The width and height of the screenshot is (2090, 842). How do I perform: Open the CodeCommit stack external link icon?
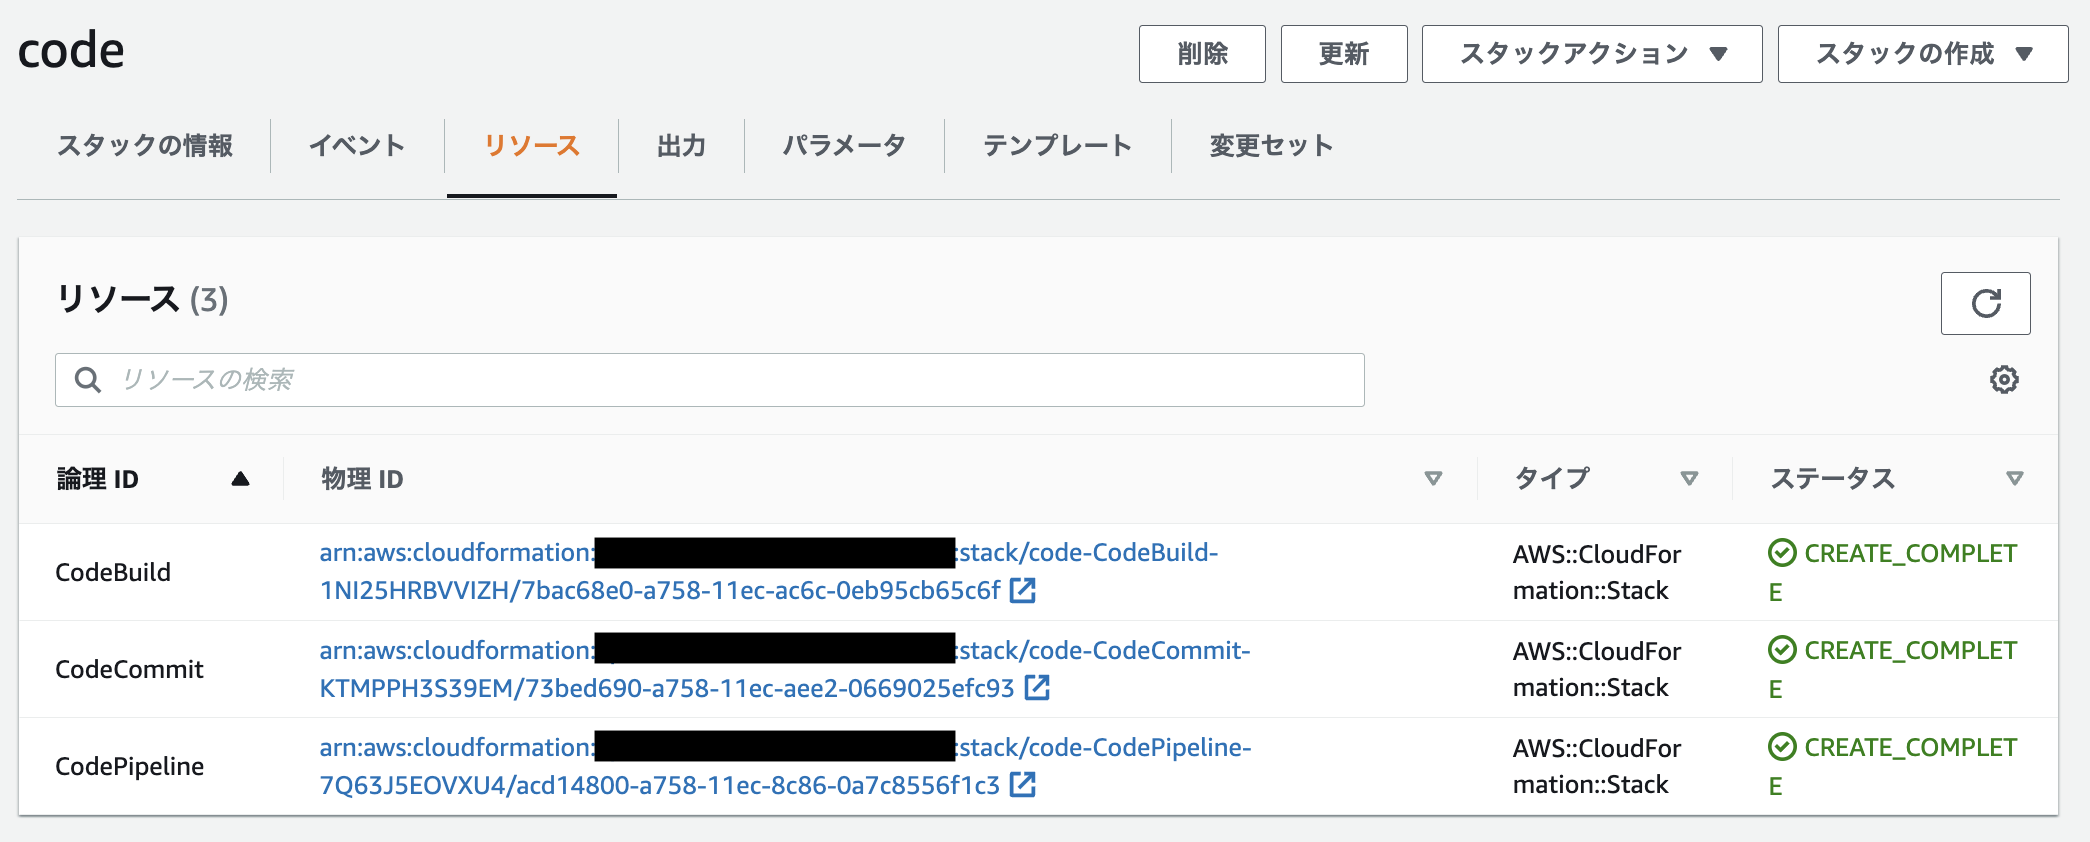[x=1037, y=688]
